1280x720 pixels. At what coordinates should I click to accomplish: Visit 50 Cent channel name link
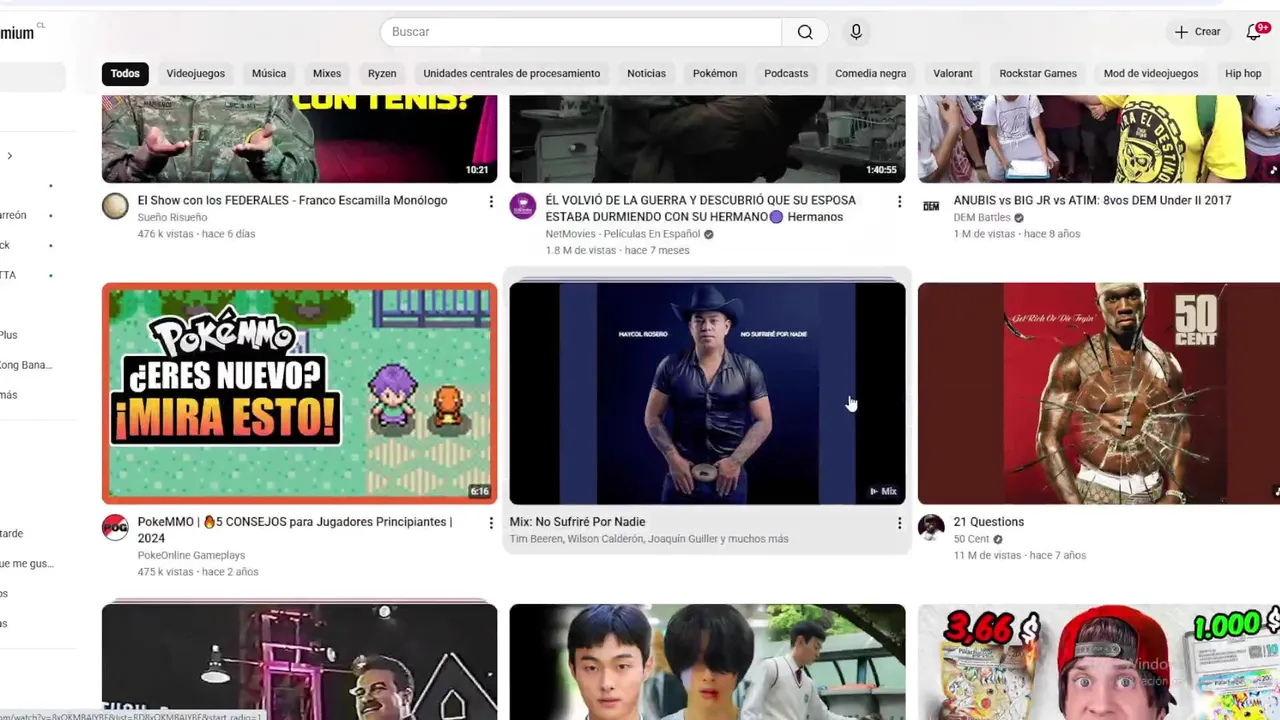971,538
